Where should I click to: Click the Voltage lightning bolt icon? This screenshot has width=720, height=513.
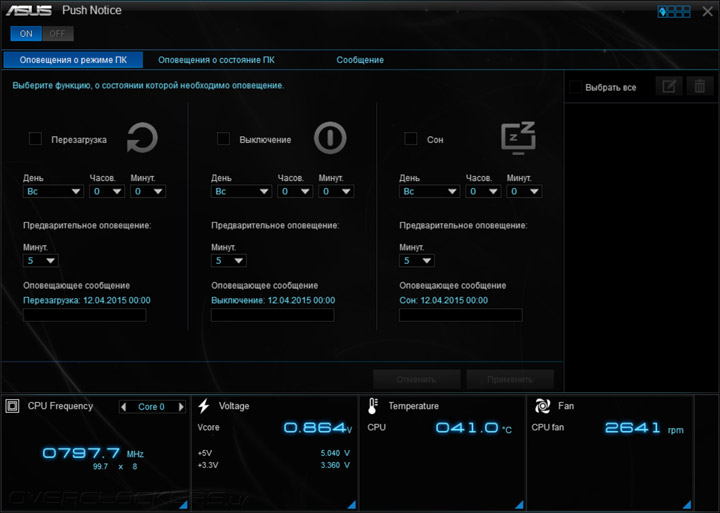coord(204,406)
